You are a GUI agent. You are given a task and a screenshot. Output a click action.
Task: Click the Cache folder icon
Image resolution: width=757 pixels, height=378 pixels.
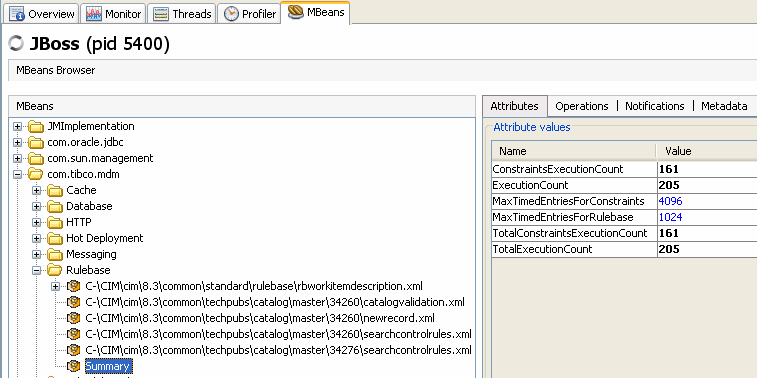tap(55, 190)
